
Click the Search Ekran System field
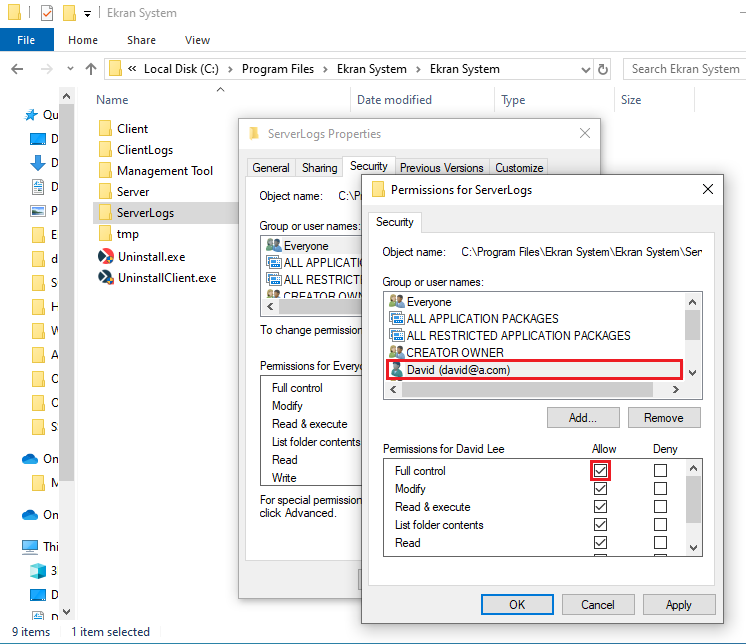684,69
